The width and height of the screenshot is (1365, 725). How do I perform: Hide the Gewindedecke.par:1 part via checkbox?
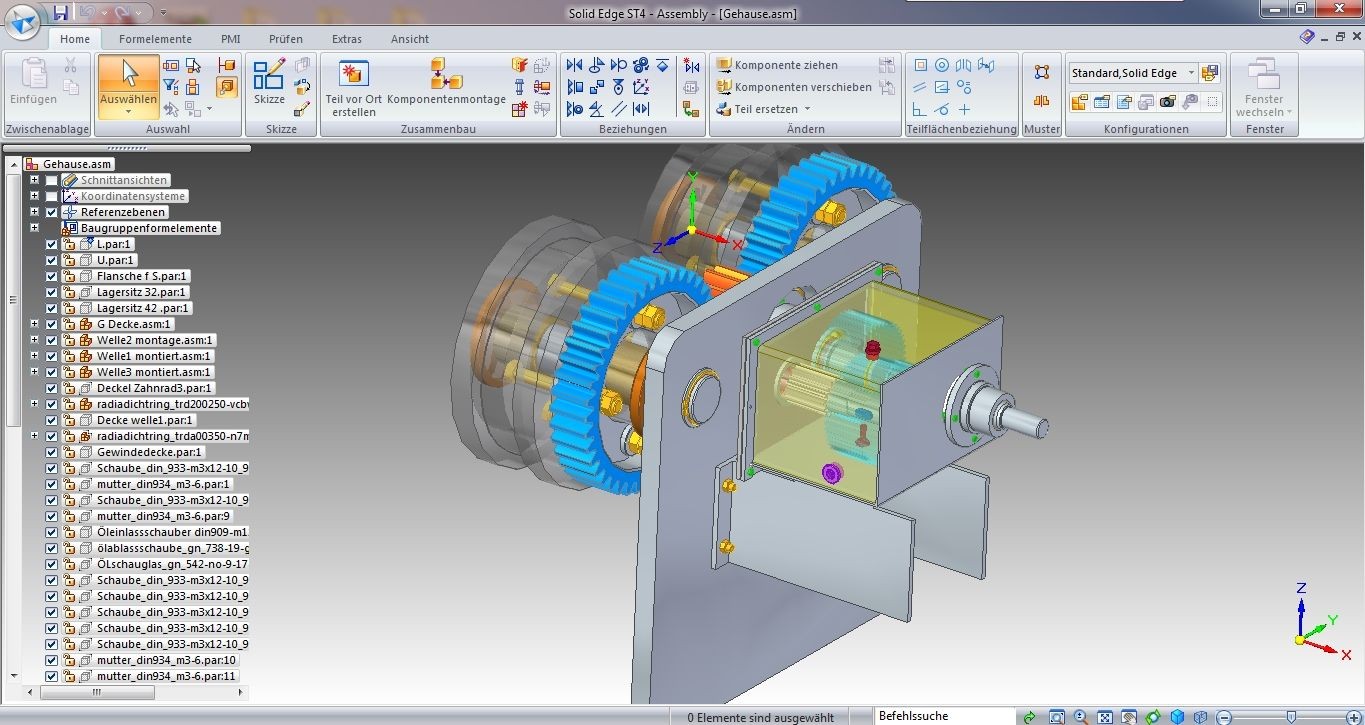[52, 452]
